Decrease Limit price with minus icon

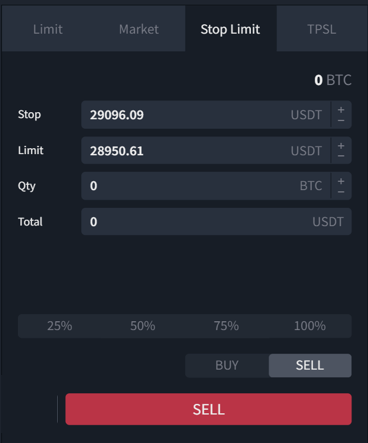(x=341, y=156)
